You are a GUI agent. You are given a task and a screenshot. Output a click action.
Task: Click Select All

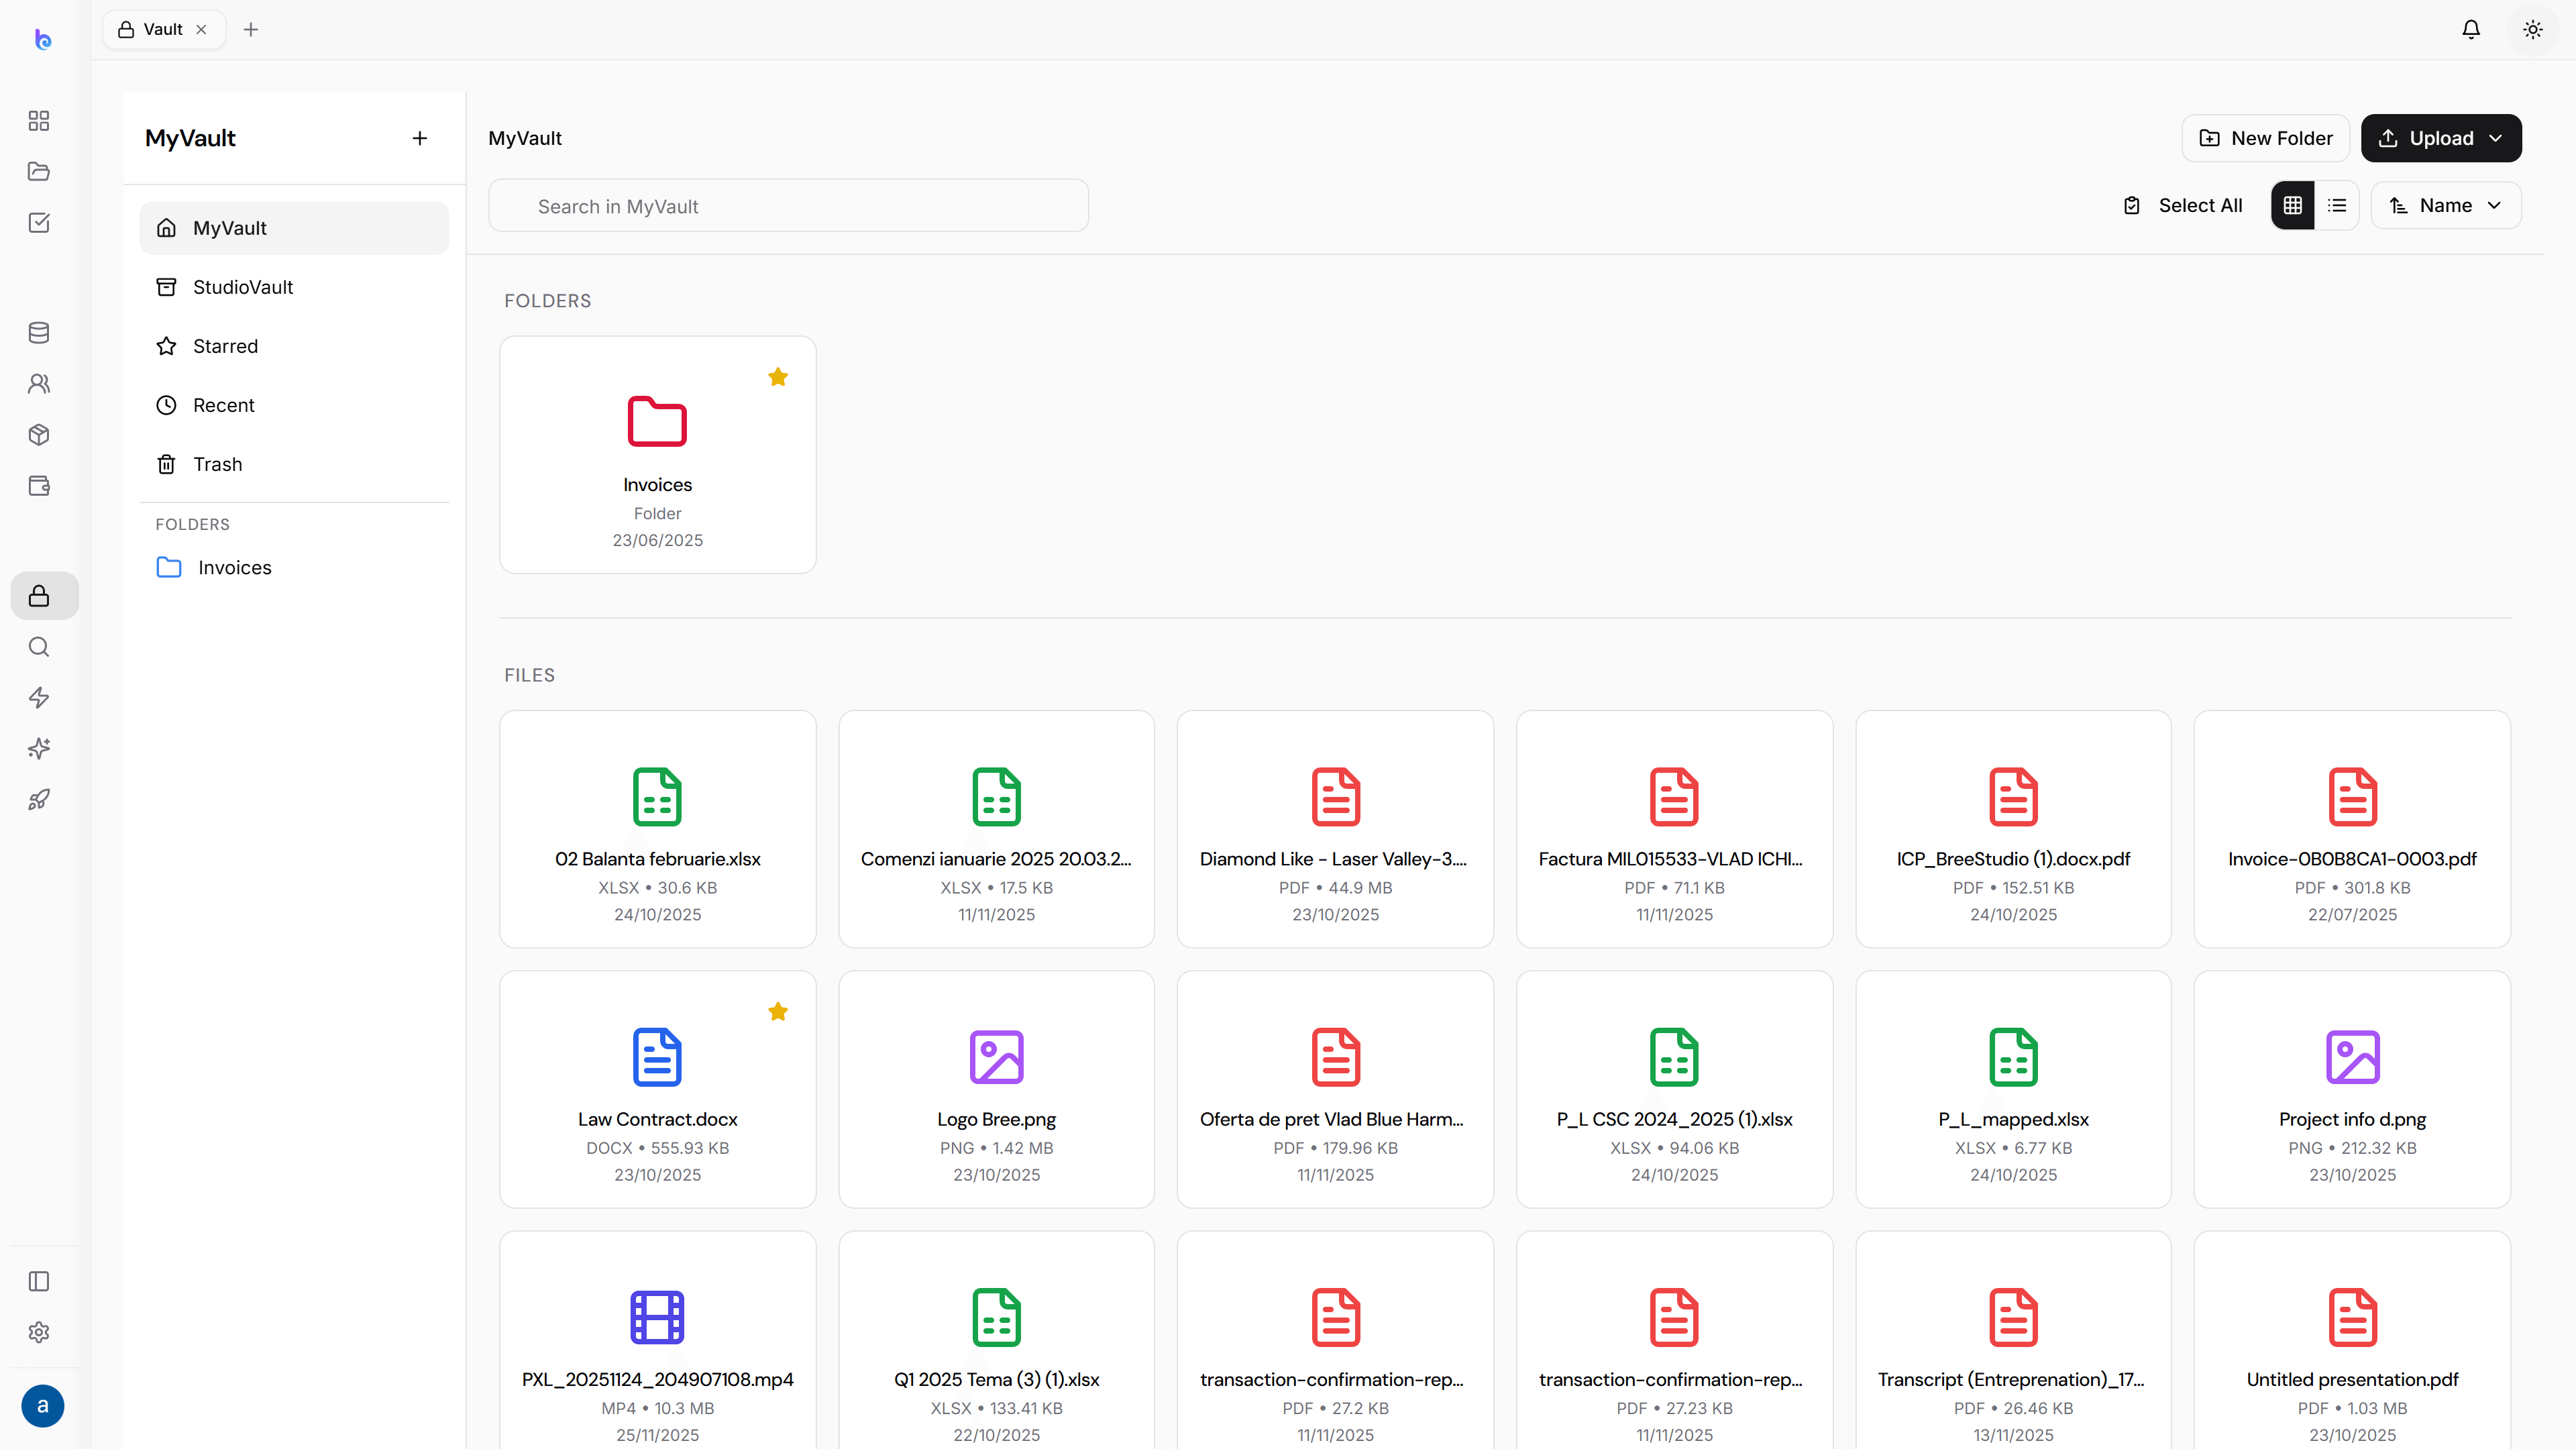tap(2183, 205)
